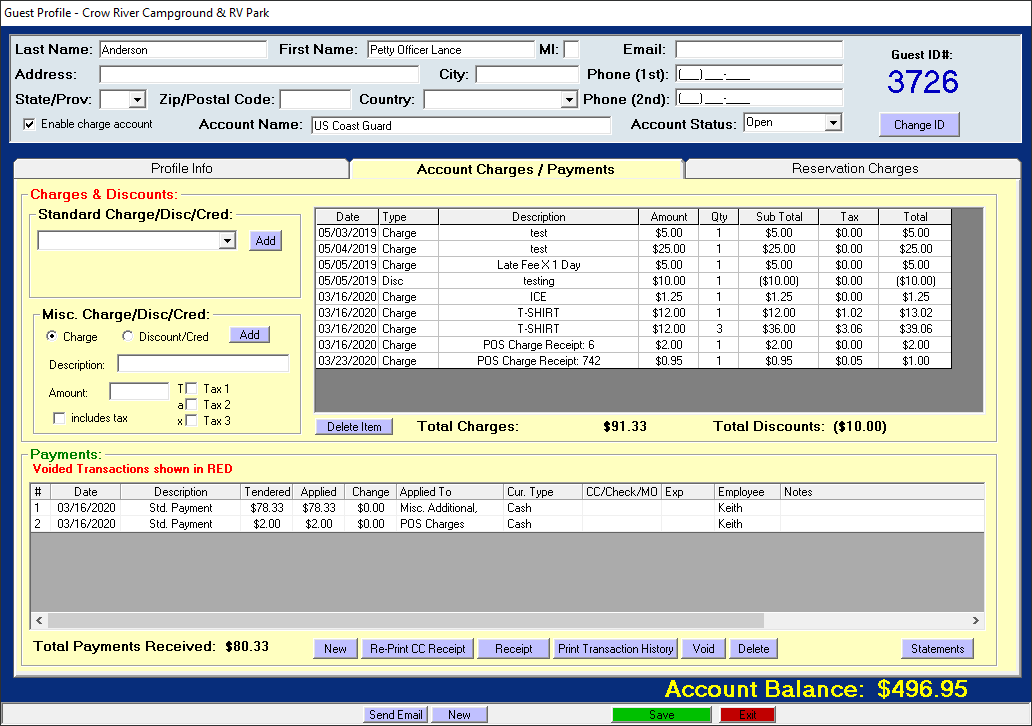Click the payments Tendered column header
The height and width of the screenshot is (726, 1032).
tap(267, 492)
